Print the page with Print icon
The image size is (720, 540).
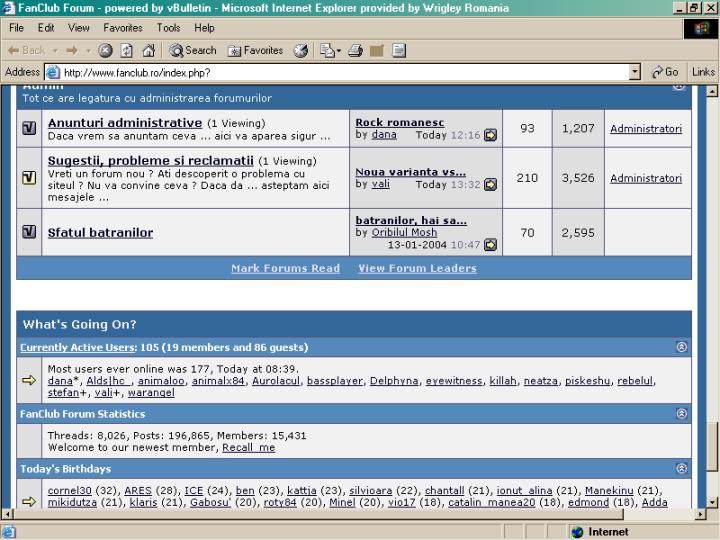pos(355,51)
